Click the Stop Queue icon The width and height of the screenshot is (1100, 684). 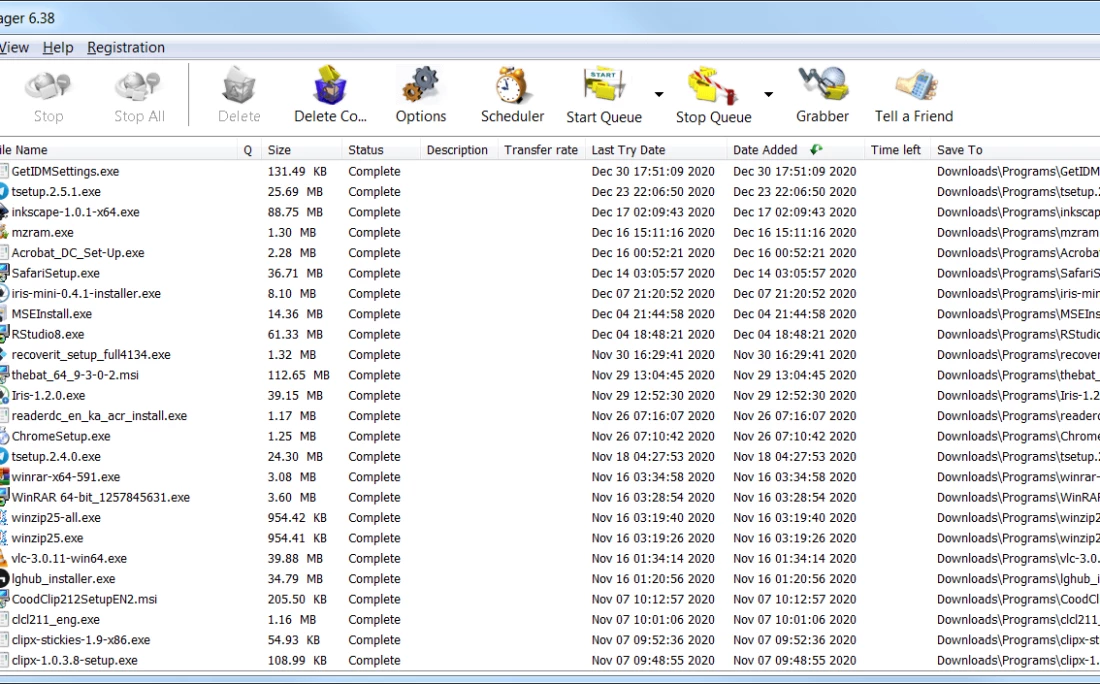(712, 87)
